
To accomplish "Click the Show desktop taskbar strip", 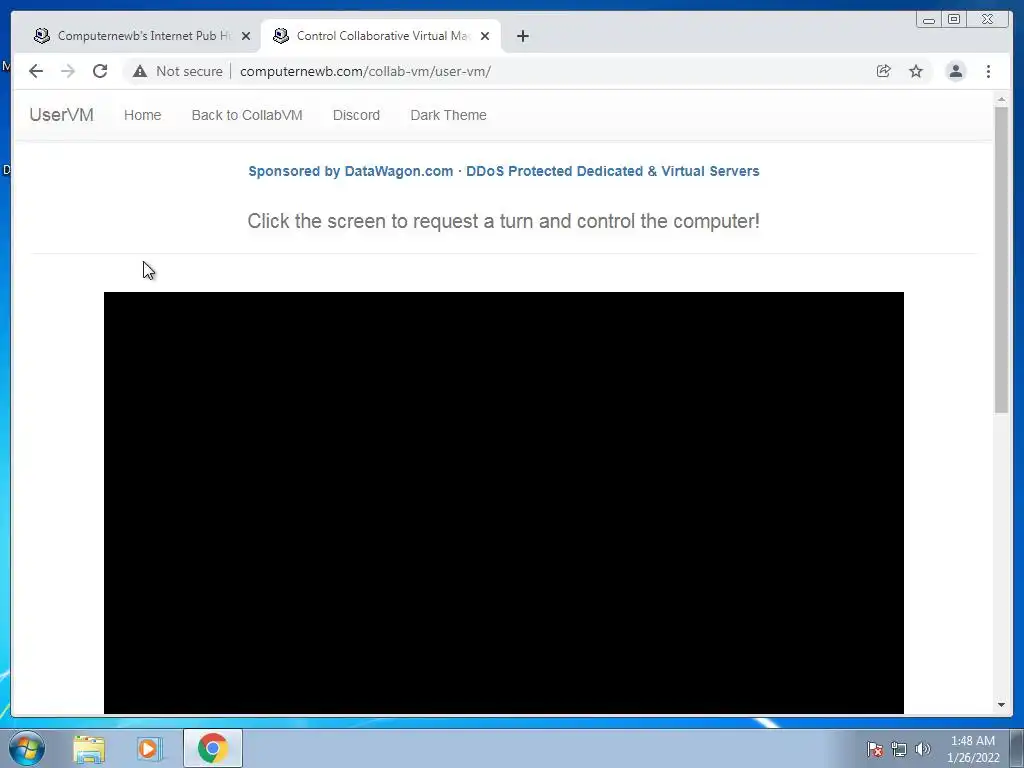I will tap(1017, 748).
